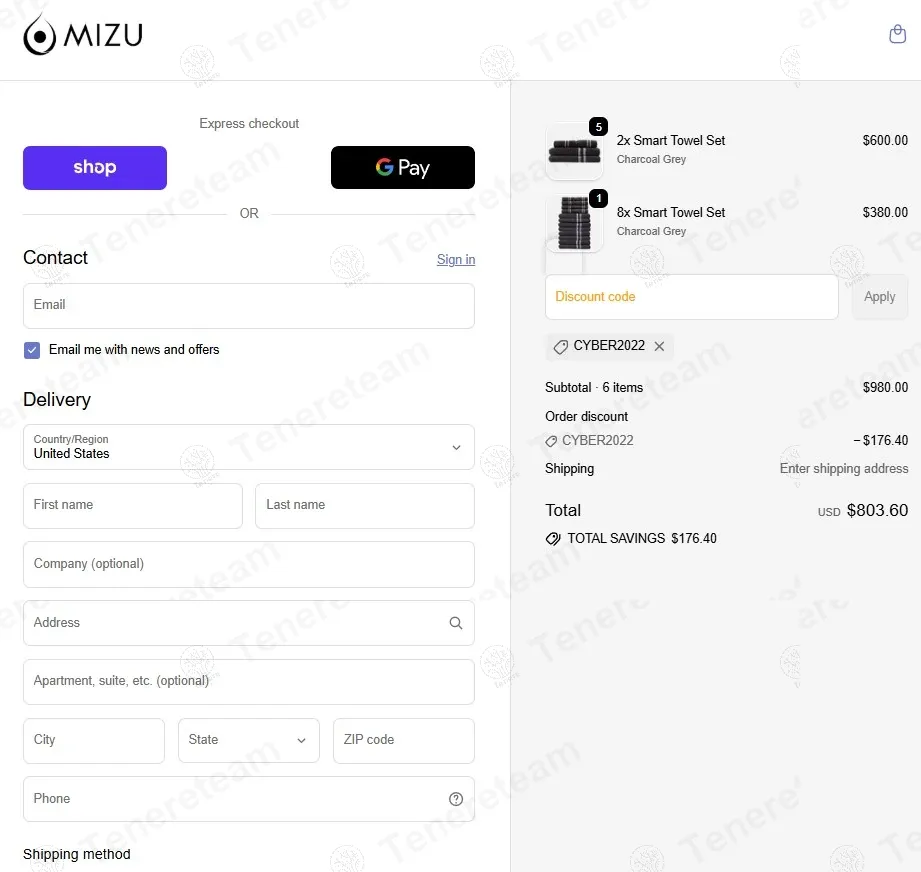The height and width of the screenshot is (872, 921).
Task: Focus the ZIP code field
Action: tap(404, 740)
